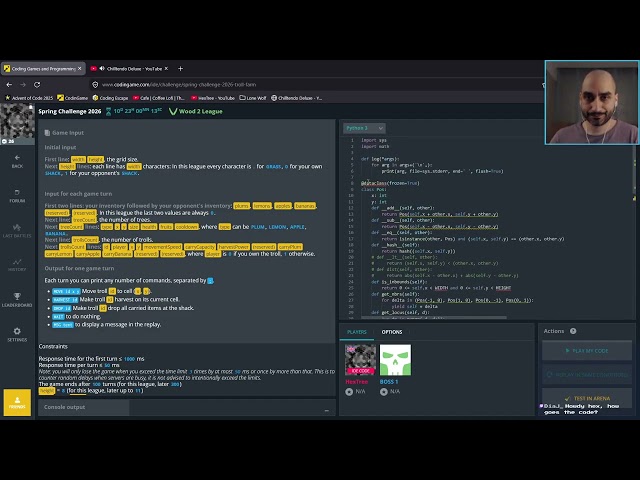Open the yellow FRIENDS button

(x=17, y=402)
